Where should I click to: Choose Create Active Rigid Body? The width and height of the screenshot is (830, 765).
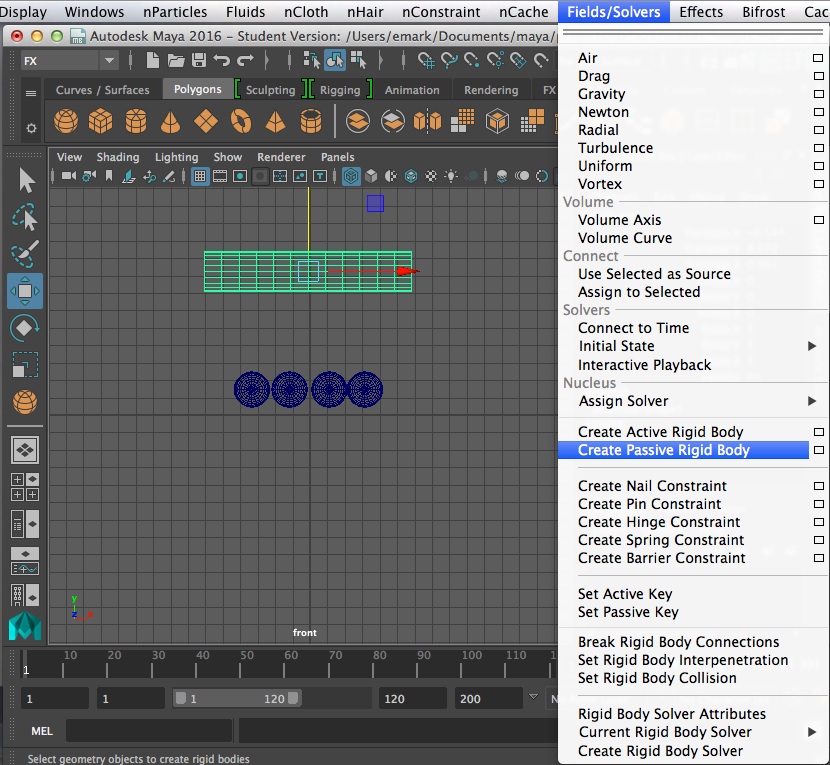[660, 432]
